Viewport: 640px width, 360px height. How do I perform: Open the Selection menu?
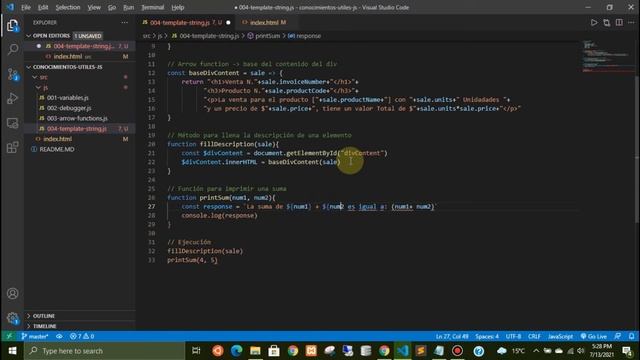click(68, 7)
